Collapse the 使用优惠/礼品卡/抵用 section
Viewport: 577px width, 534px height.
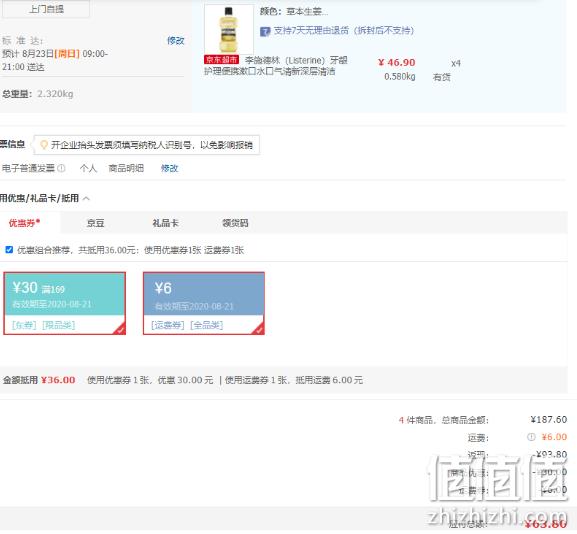[x=86, y=198]
